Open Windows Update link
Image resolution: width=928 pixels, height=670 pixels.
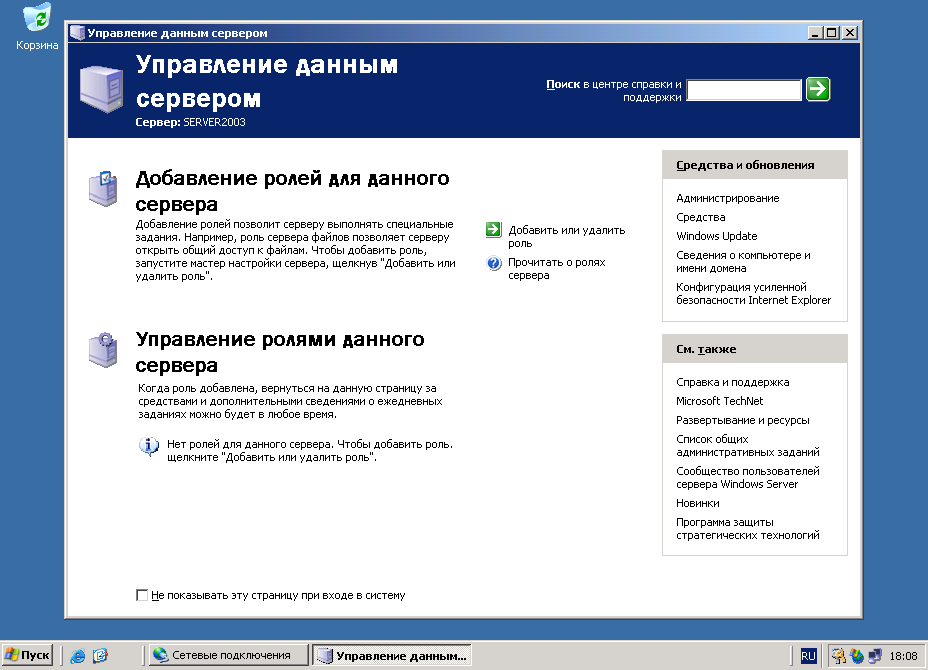717,236
